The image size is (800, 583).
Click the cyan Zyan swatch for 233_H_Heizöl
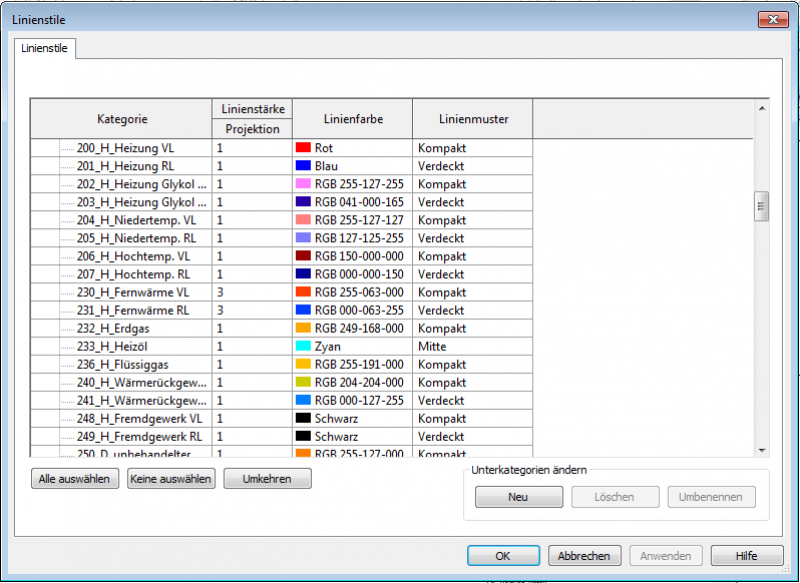[303, 346]
